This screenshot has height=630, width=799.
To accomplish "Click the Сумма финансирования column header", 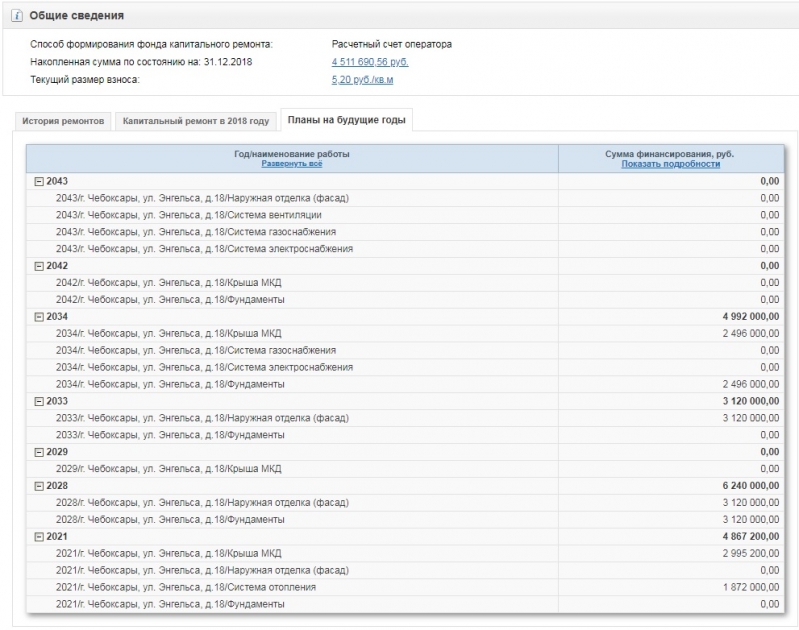I will (x=670, y=153).
